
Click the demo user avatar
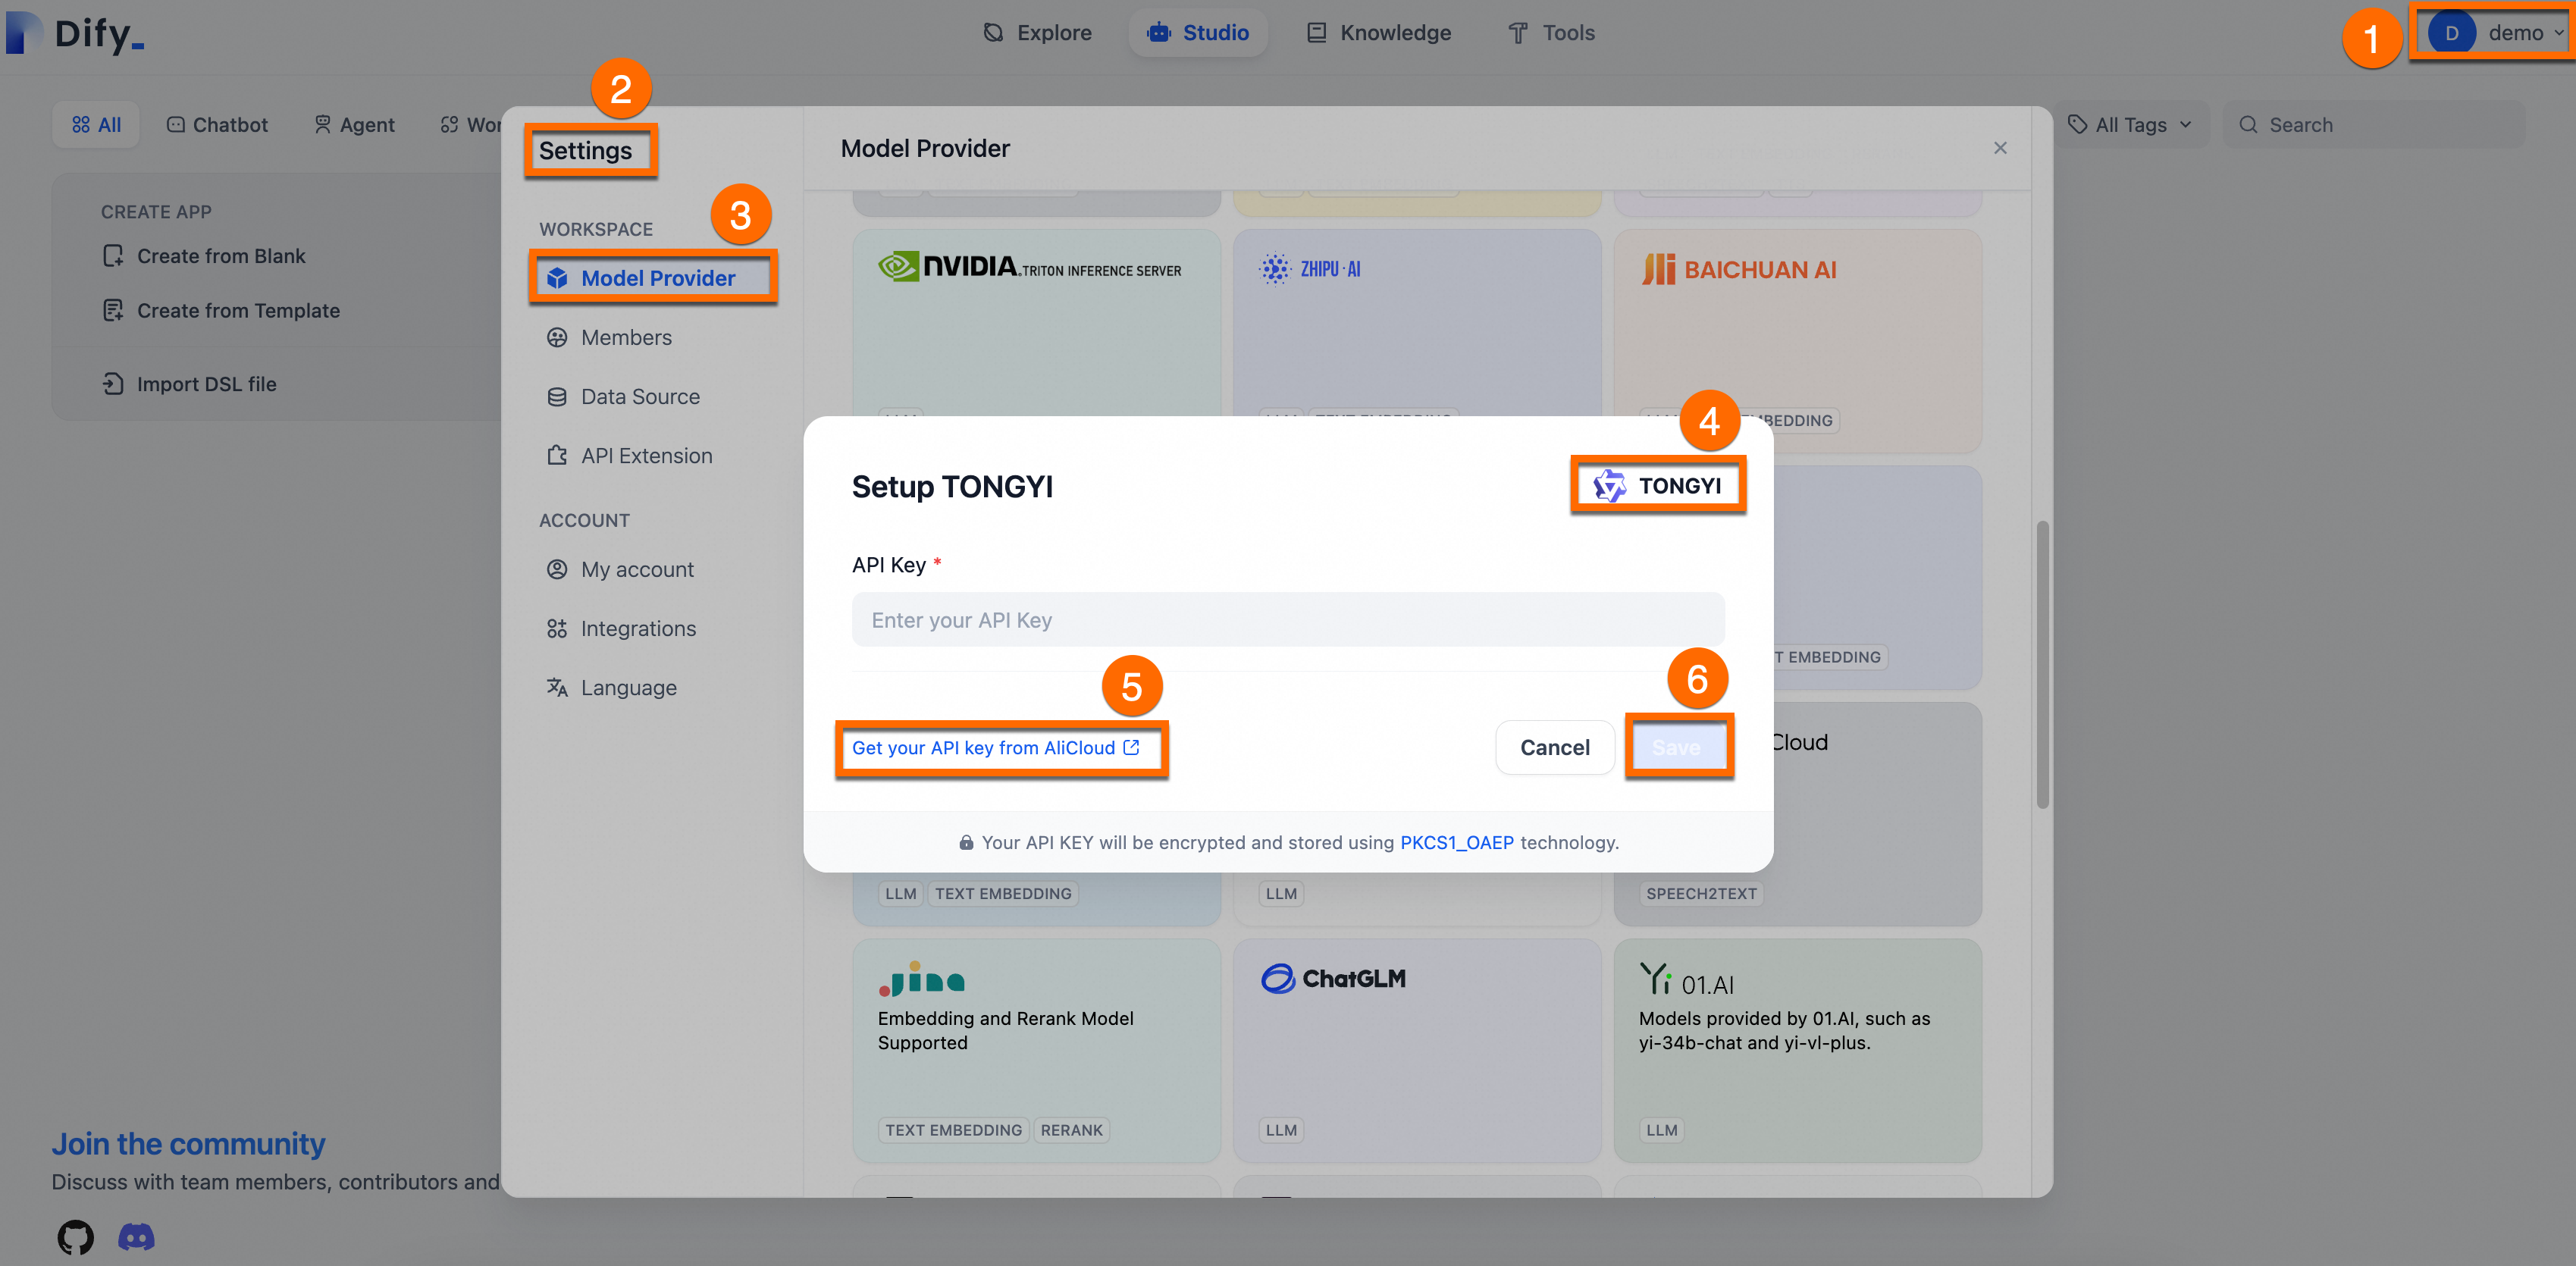[2452, 33]
